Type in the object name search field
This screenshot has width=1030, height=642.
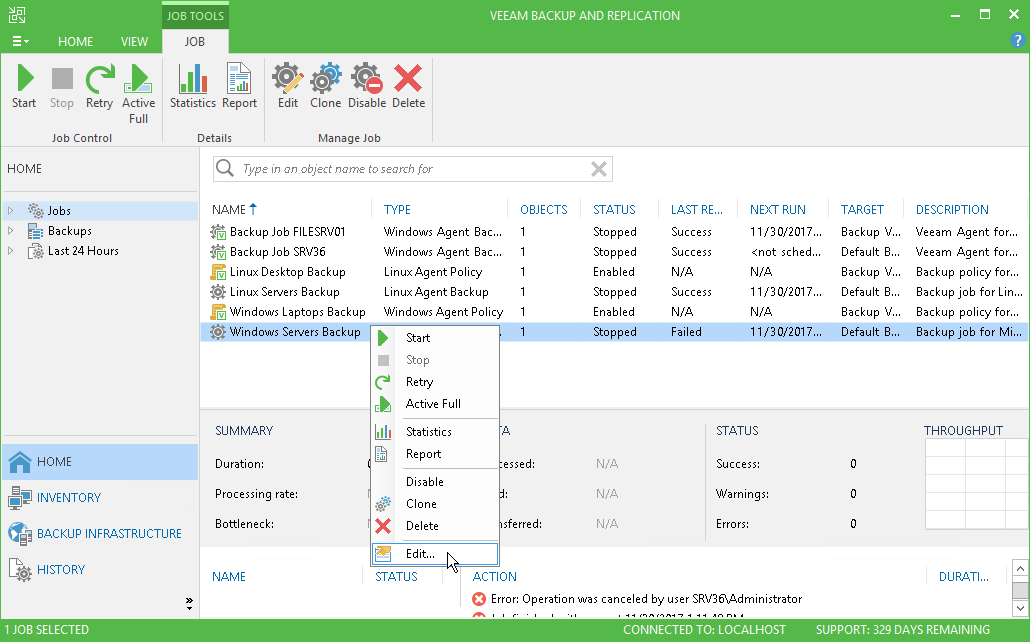tap(413, 169)
